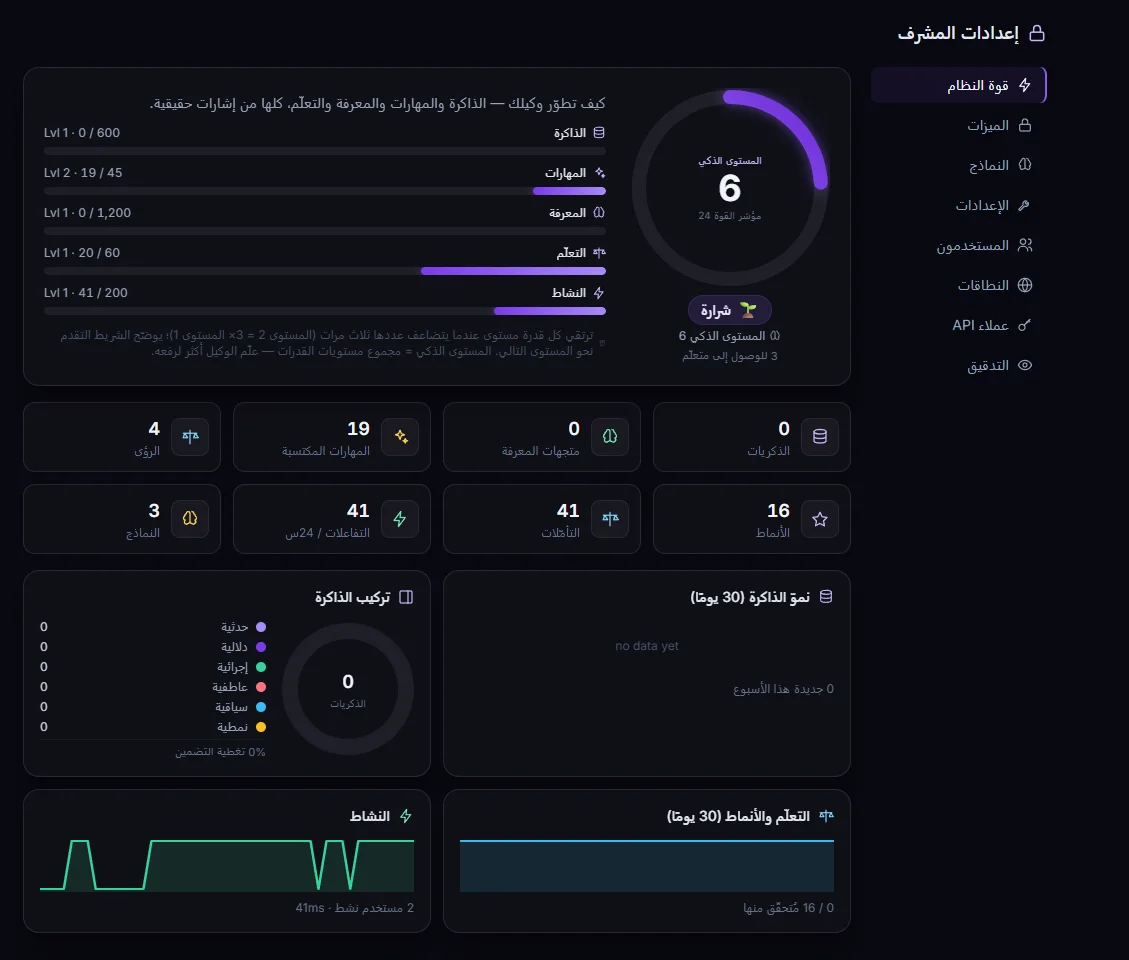Click the sparkle icon next to المهارات bar

click(x=599, y=173)
